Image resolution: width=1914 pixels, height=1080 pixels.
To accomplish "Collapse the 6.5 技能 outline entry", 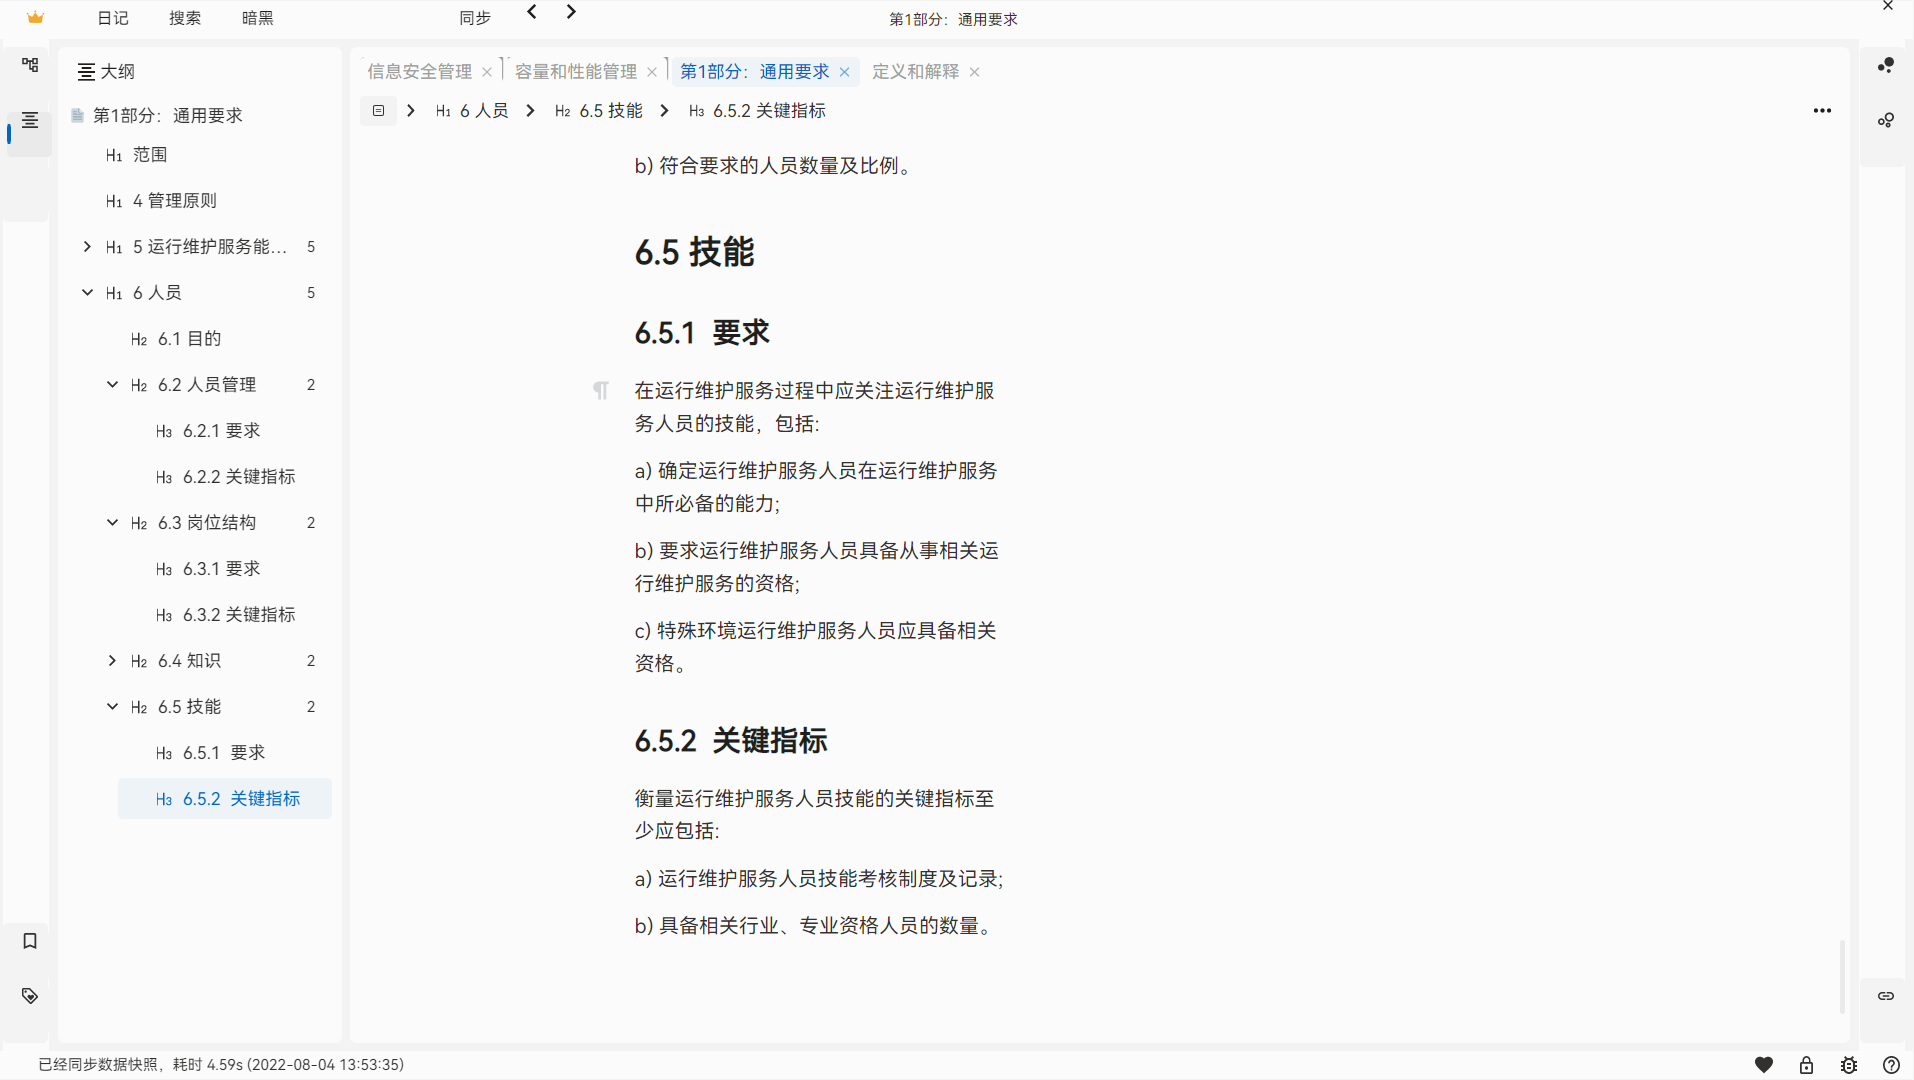I will [112, 706].
